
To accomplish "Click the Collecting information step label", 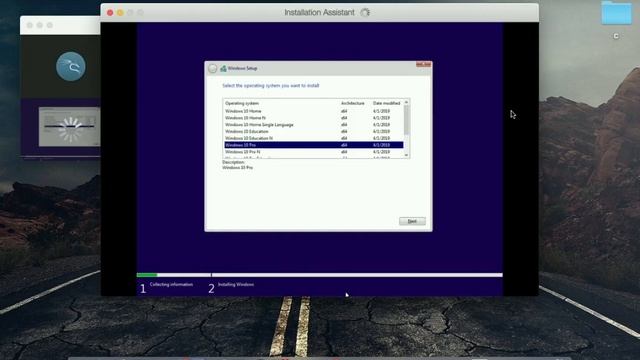I will pyautogui.click(x=171, y=284).
